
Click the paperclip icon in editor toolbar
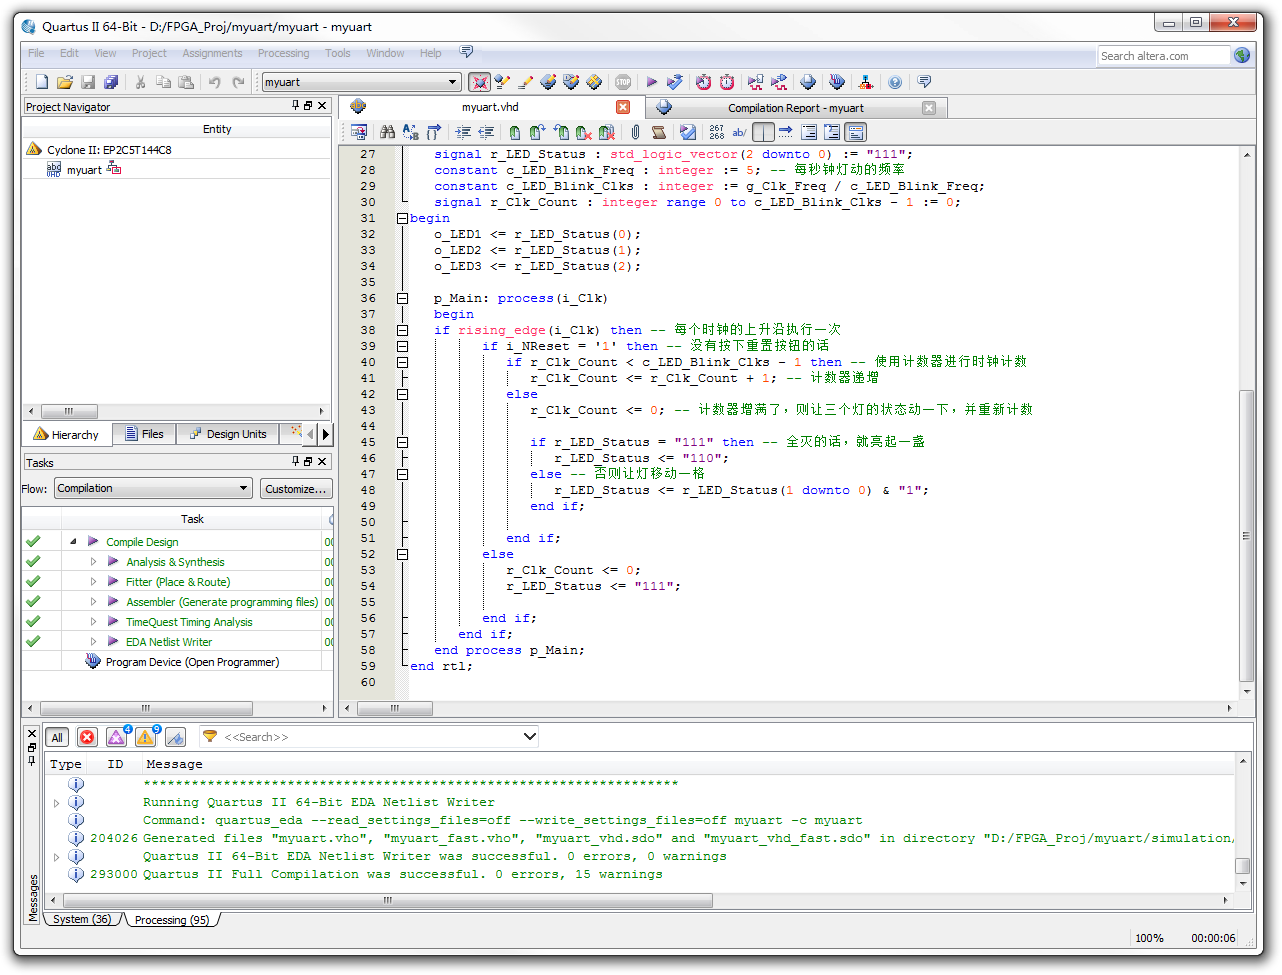pyautogui.click(x=635, y=132)
